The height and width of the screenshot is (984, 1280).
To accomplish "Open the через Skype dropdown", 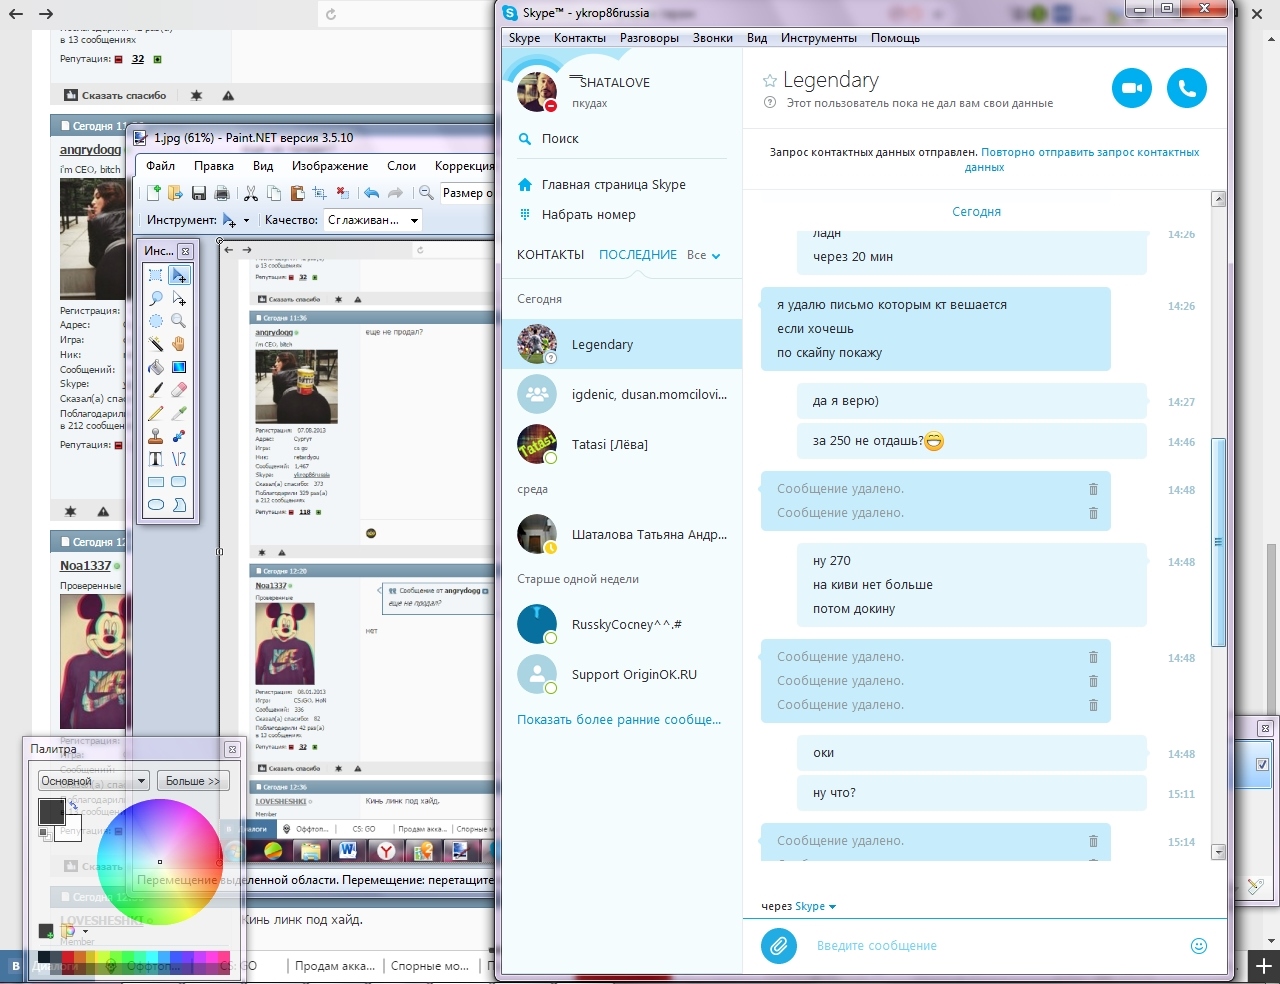I will tap(815, 906).
